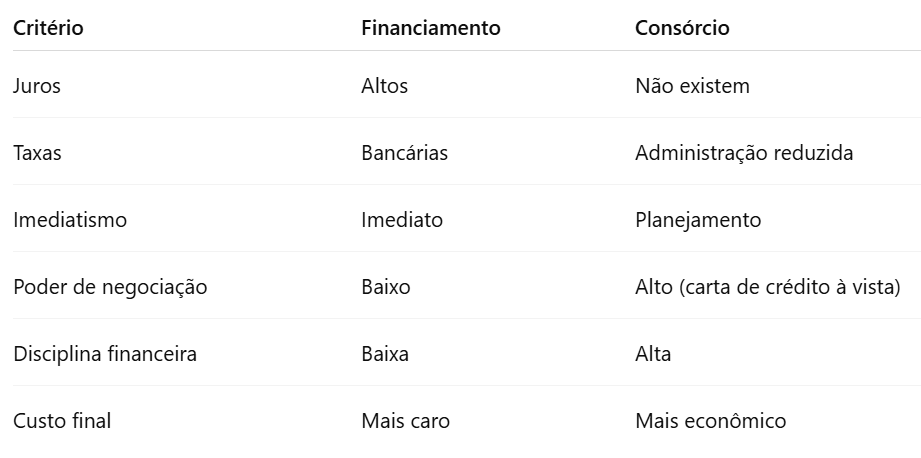
Task: Click the 'Critério' column header
Action: pyautogui.click(x=48, y=28)
